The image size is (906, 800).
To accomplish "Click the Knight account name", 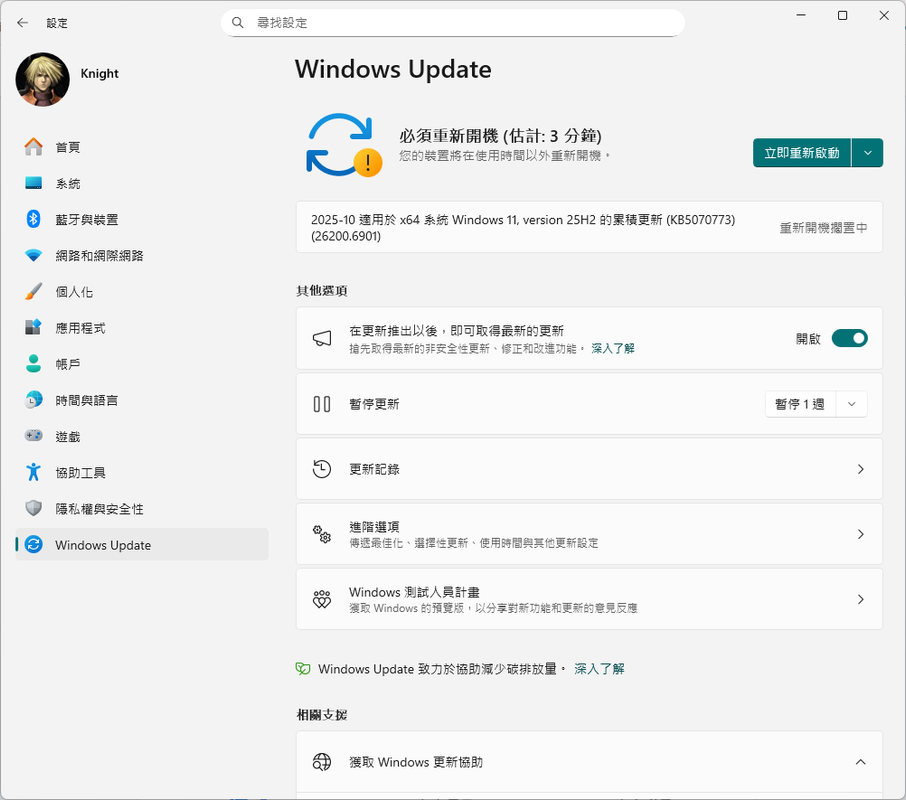I will coord(99,73).
